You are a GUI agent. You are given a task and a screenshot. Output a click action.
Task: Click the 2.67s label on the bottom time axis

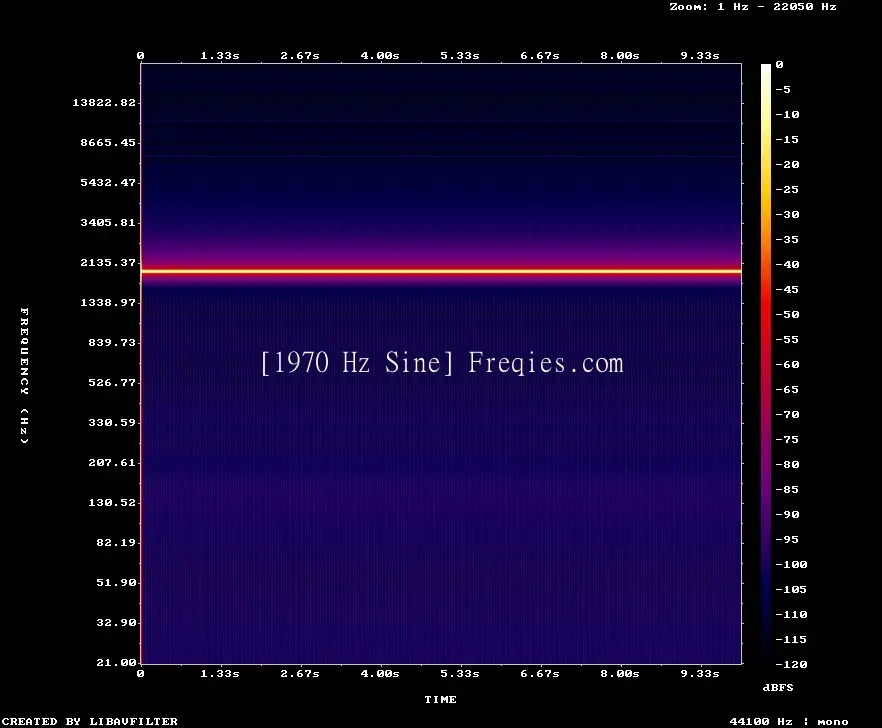[x=300, y=673]
